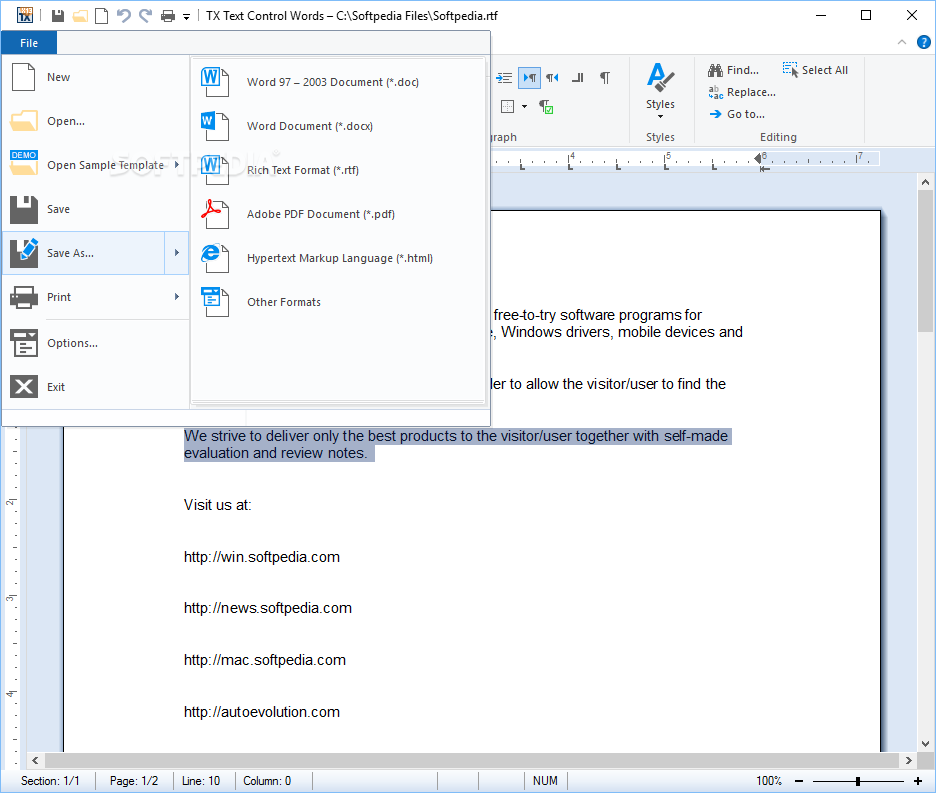This screenshot has height=793, width=936.
Task: Choose Other Formats in Save As list
Action: [x=337, y=302]
